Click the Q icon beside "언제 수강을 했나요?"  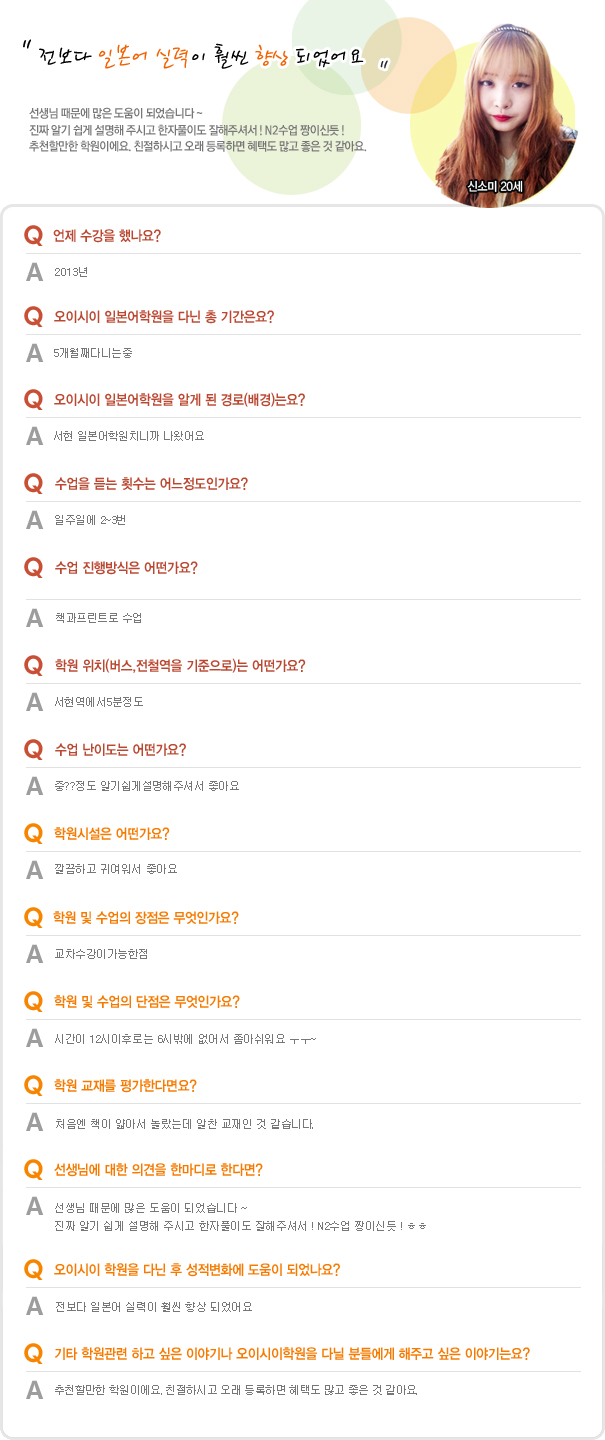[x=33, y=236]
